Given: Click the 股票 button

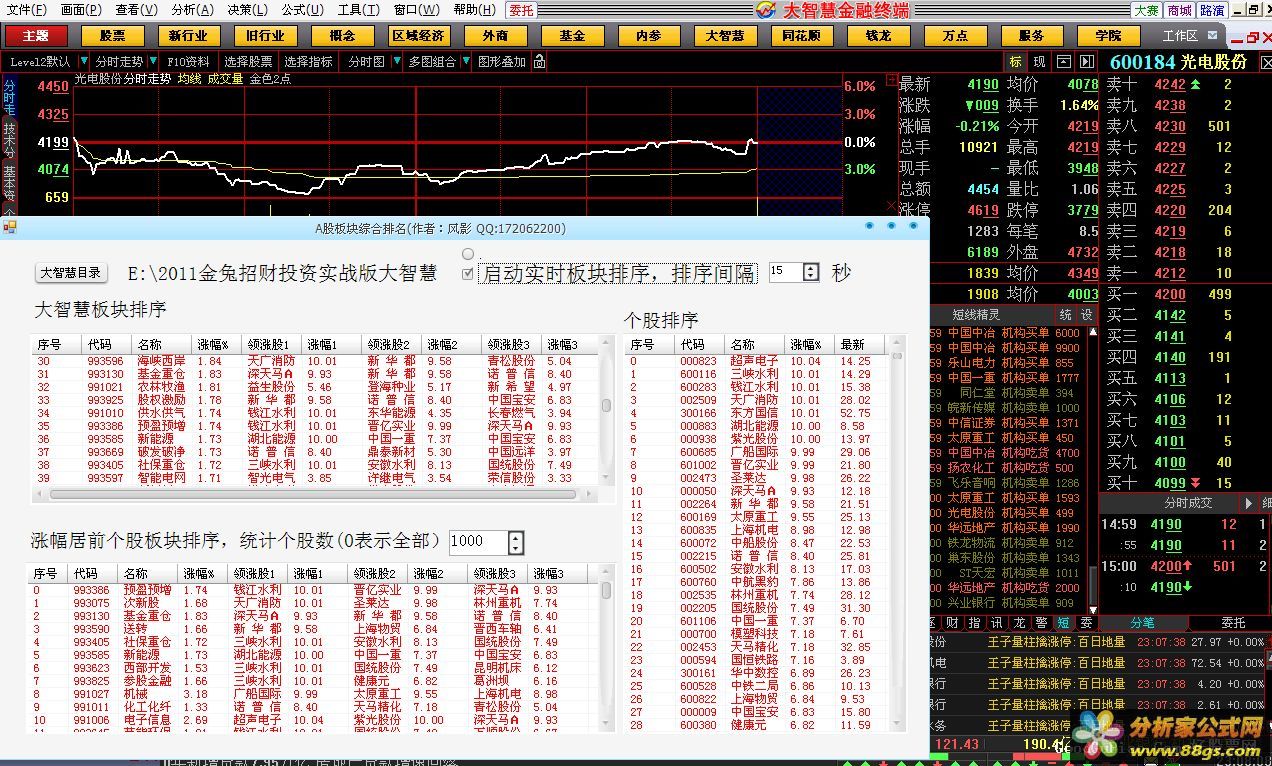Looking at the screenshot, I should point(112,35).
